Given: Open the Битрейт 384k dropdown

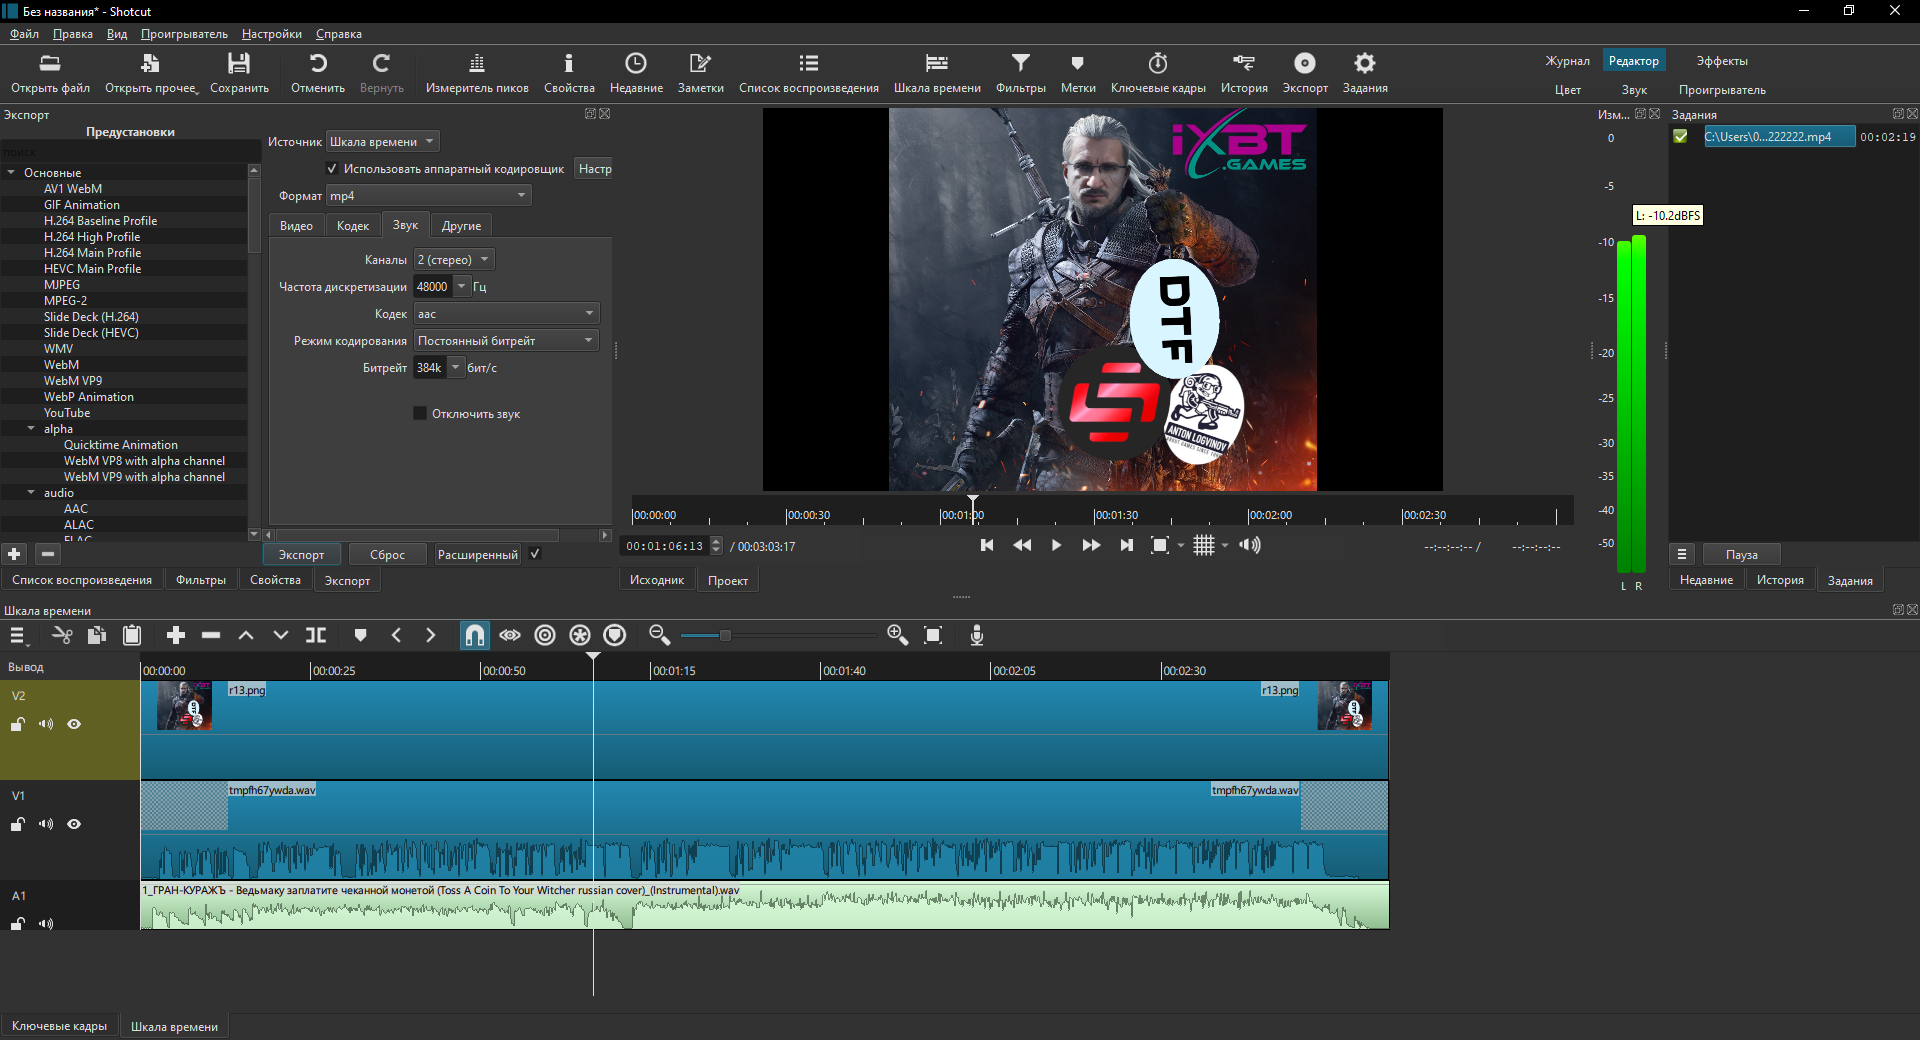Looking at the screenshot, I should pyautogui.click(x=456, y=368).
